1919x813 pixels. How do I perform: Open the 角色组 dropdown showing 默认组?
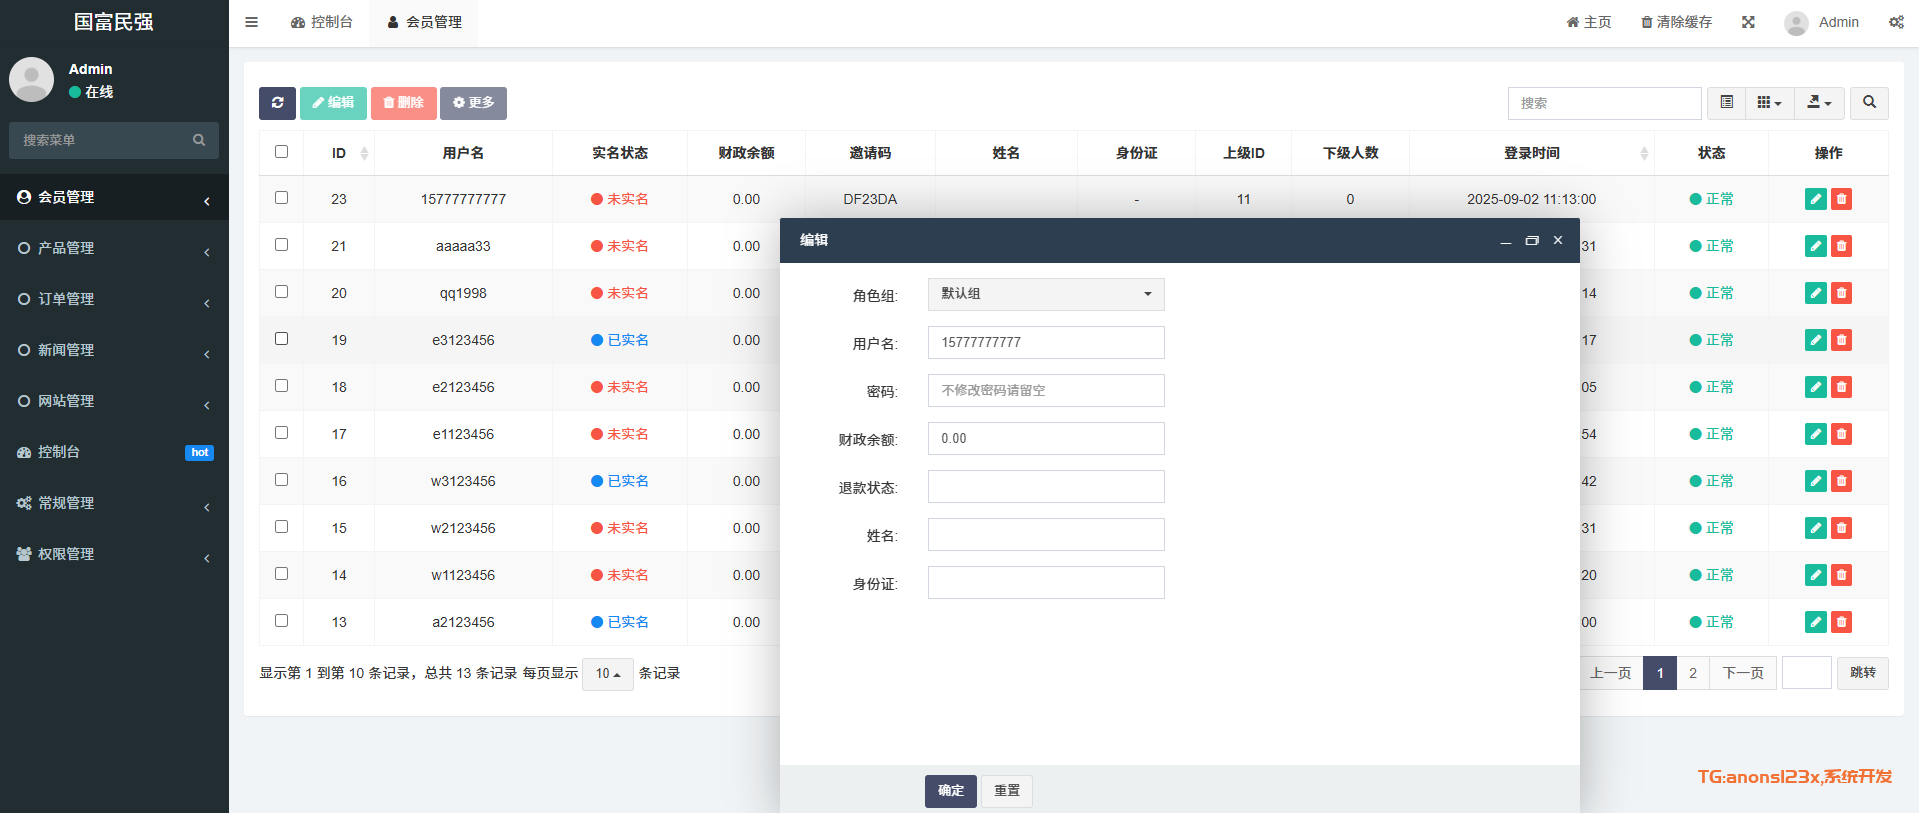click(1045, 294)
